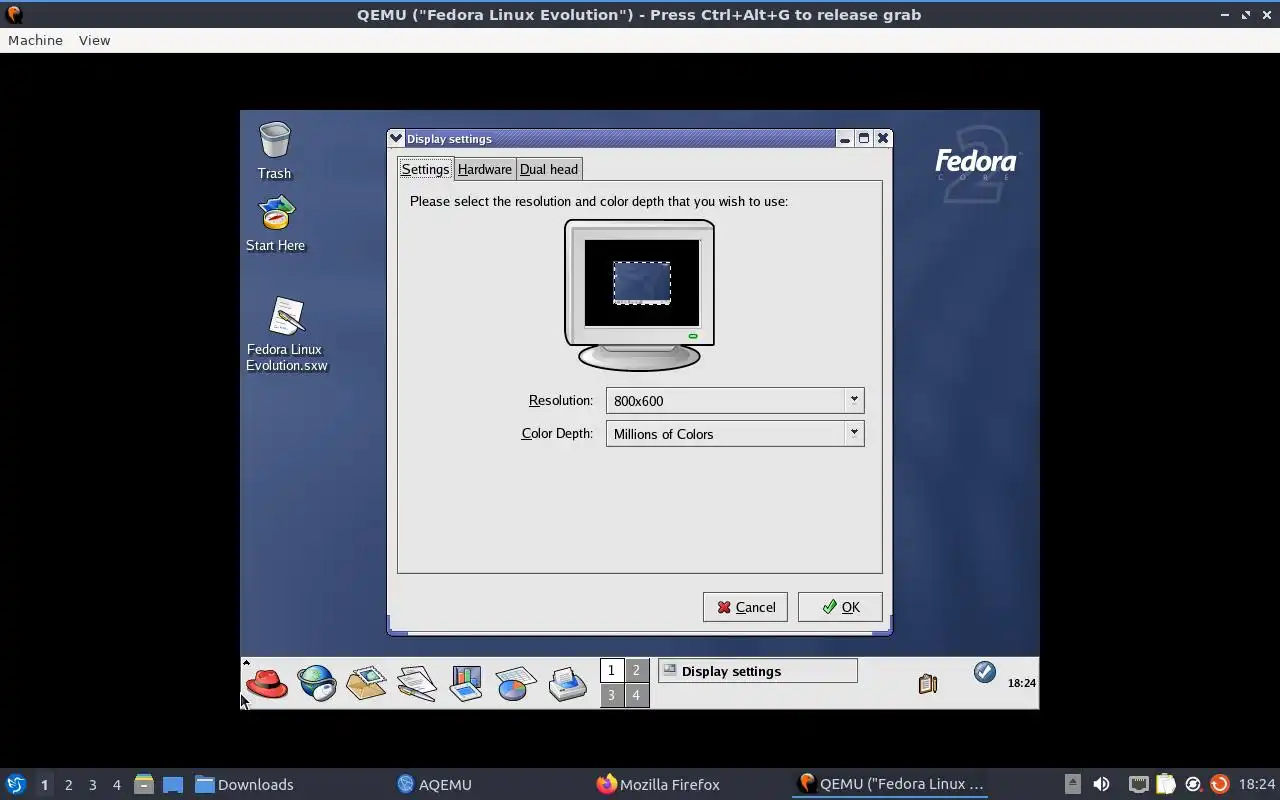Maximize the Display settings dialog

point(864,139)
